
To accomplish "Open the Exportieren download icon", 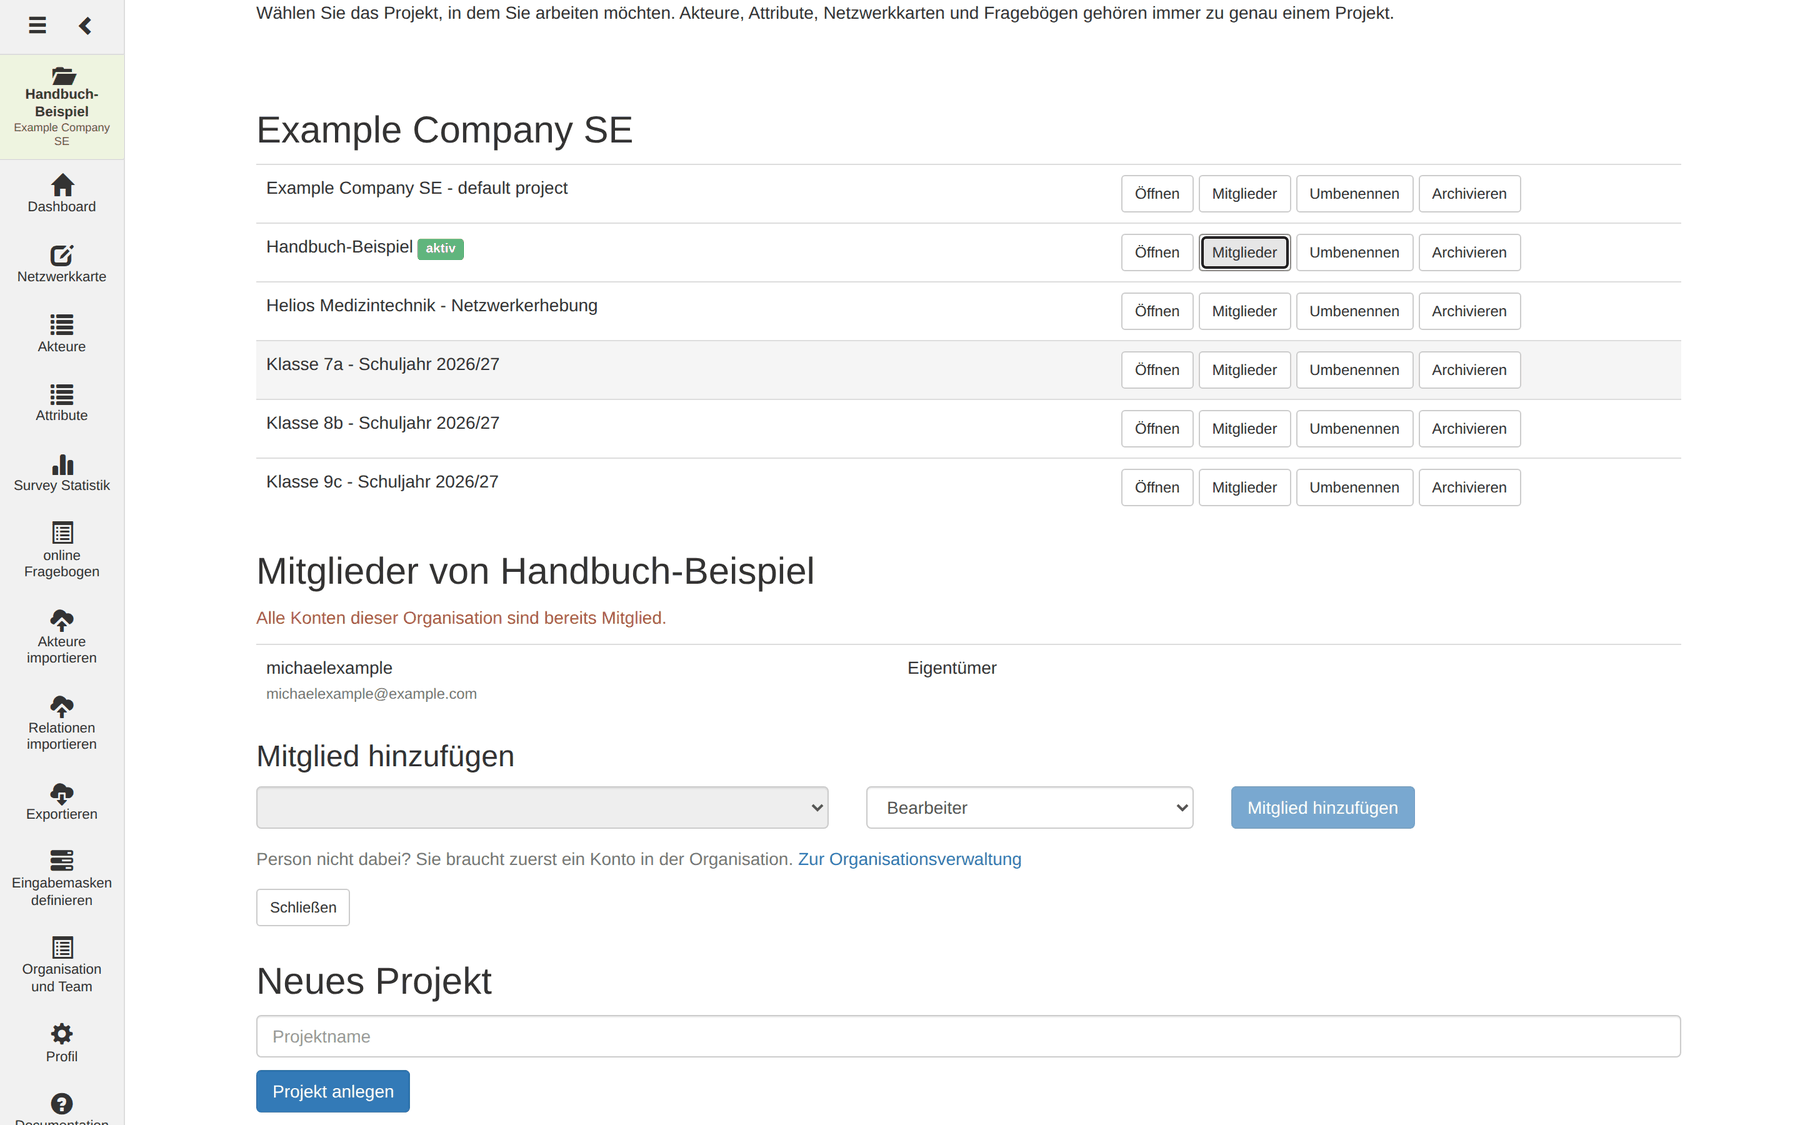I will click(x=62, y=793).
